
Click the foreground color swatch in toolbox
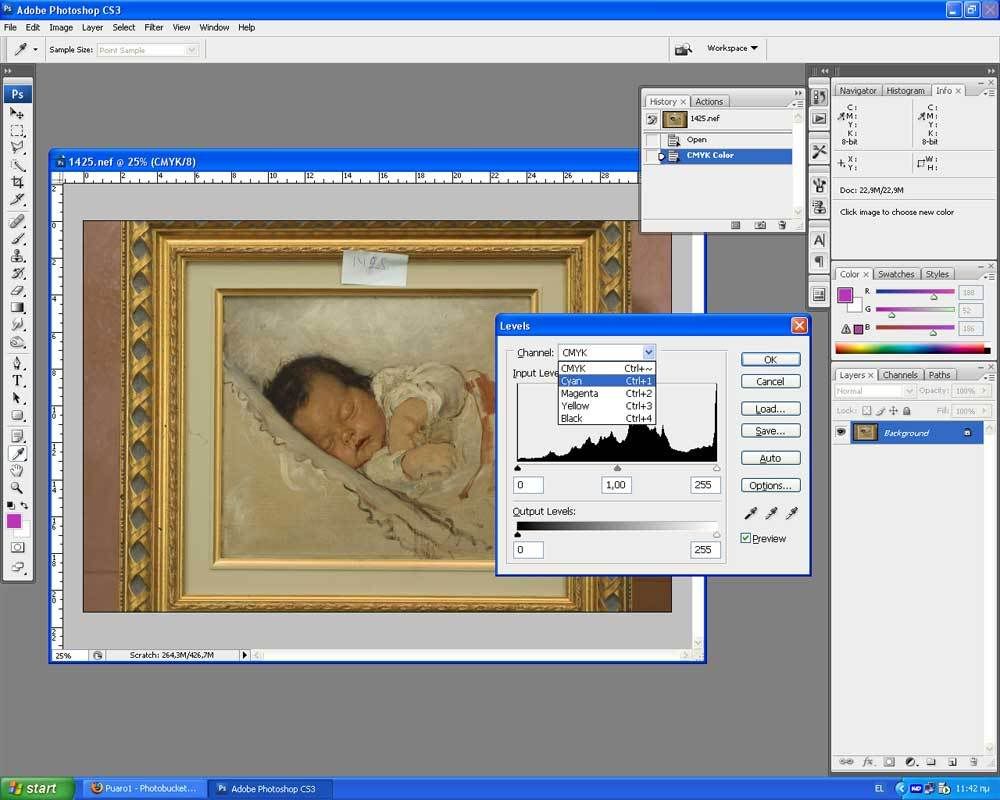[x=14, y=521]
